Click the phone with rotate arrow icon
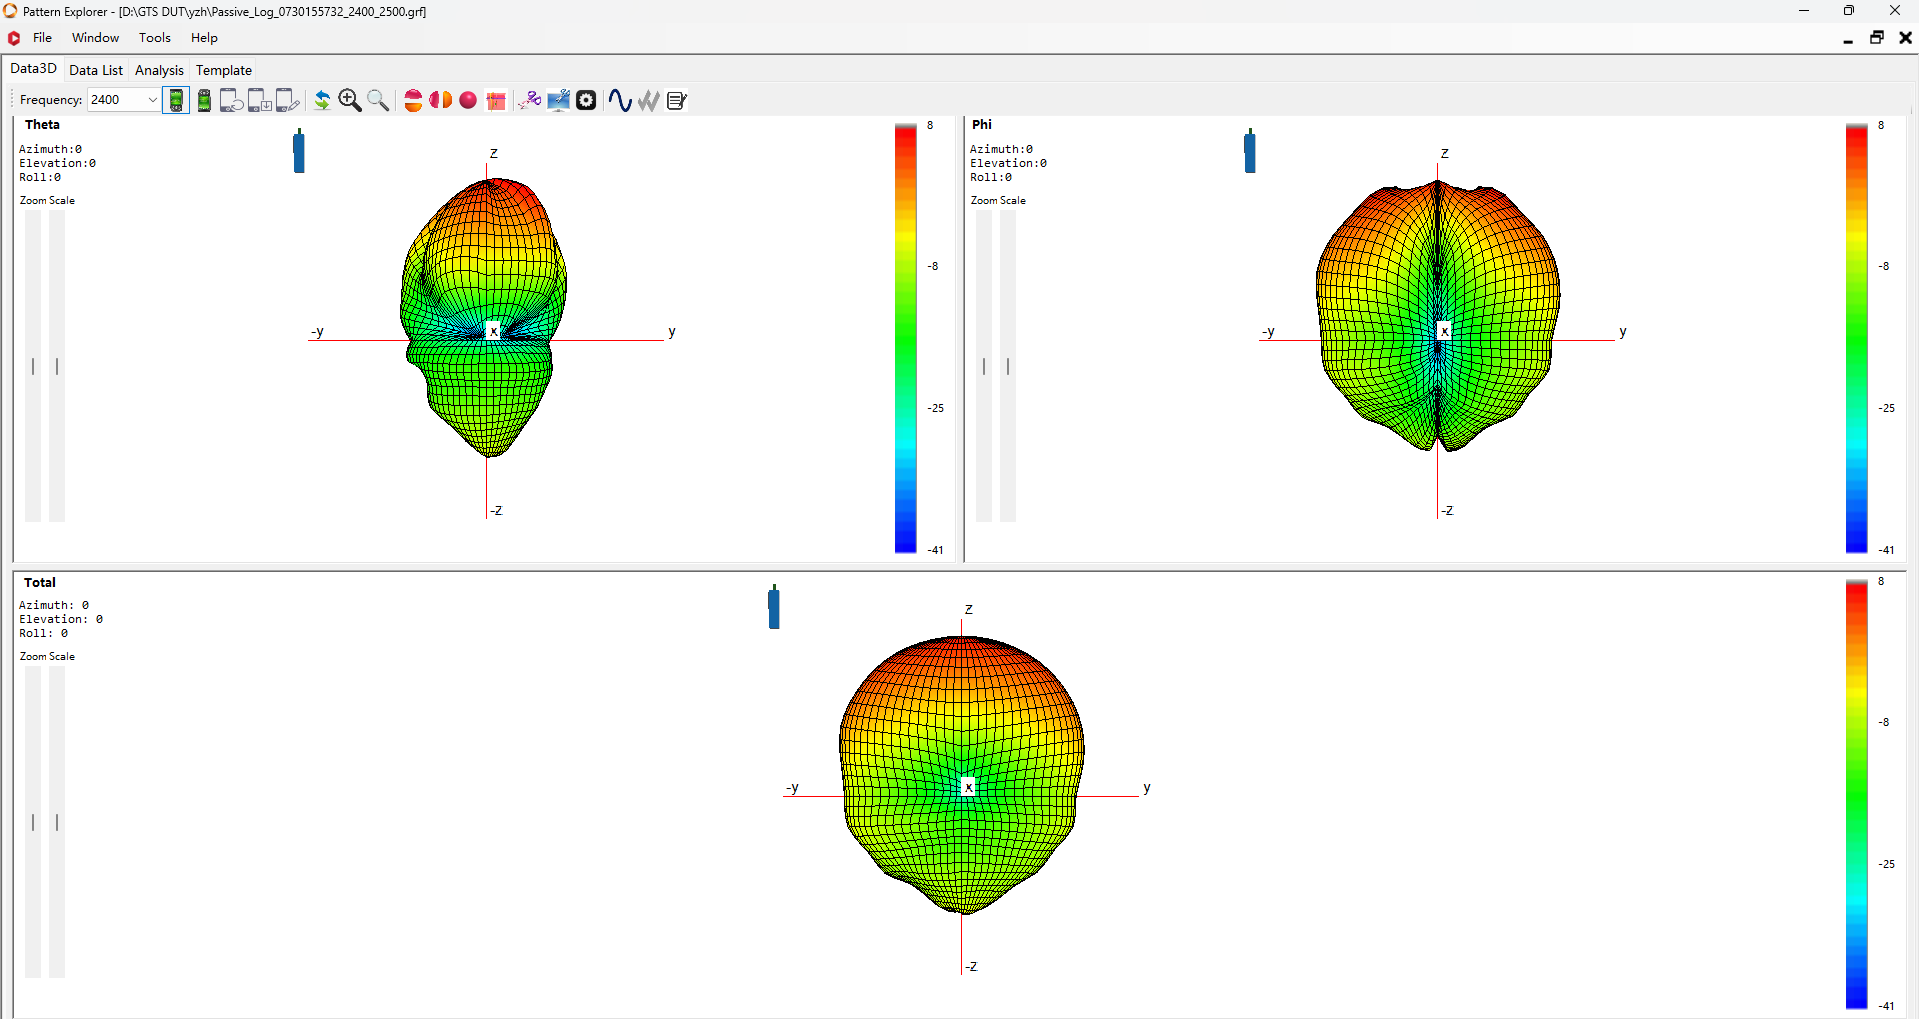1919x1019 pixels. [x=231, y=100]
